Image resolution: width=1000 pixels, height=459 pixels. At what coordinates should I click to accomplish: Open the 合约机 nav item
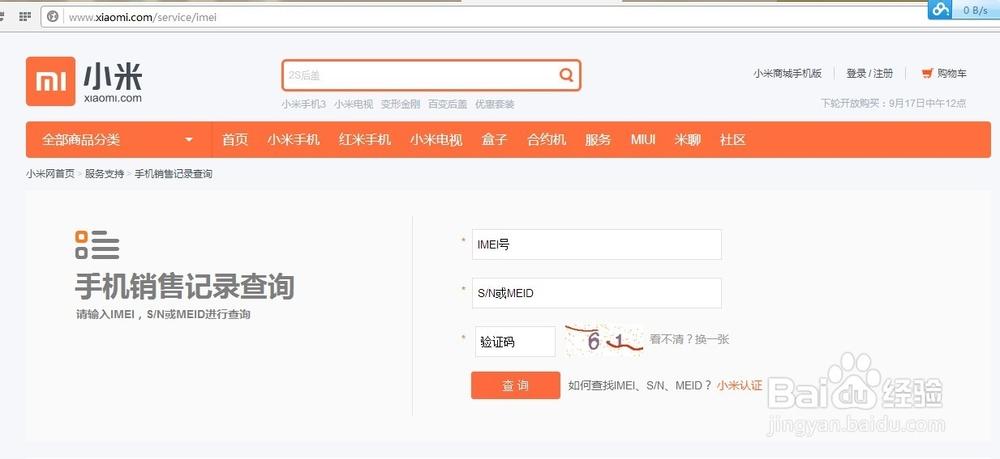pyautogui.click(x=547, y=140)
